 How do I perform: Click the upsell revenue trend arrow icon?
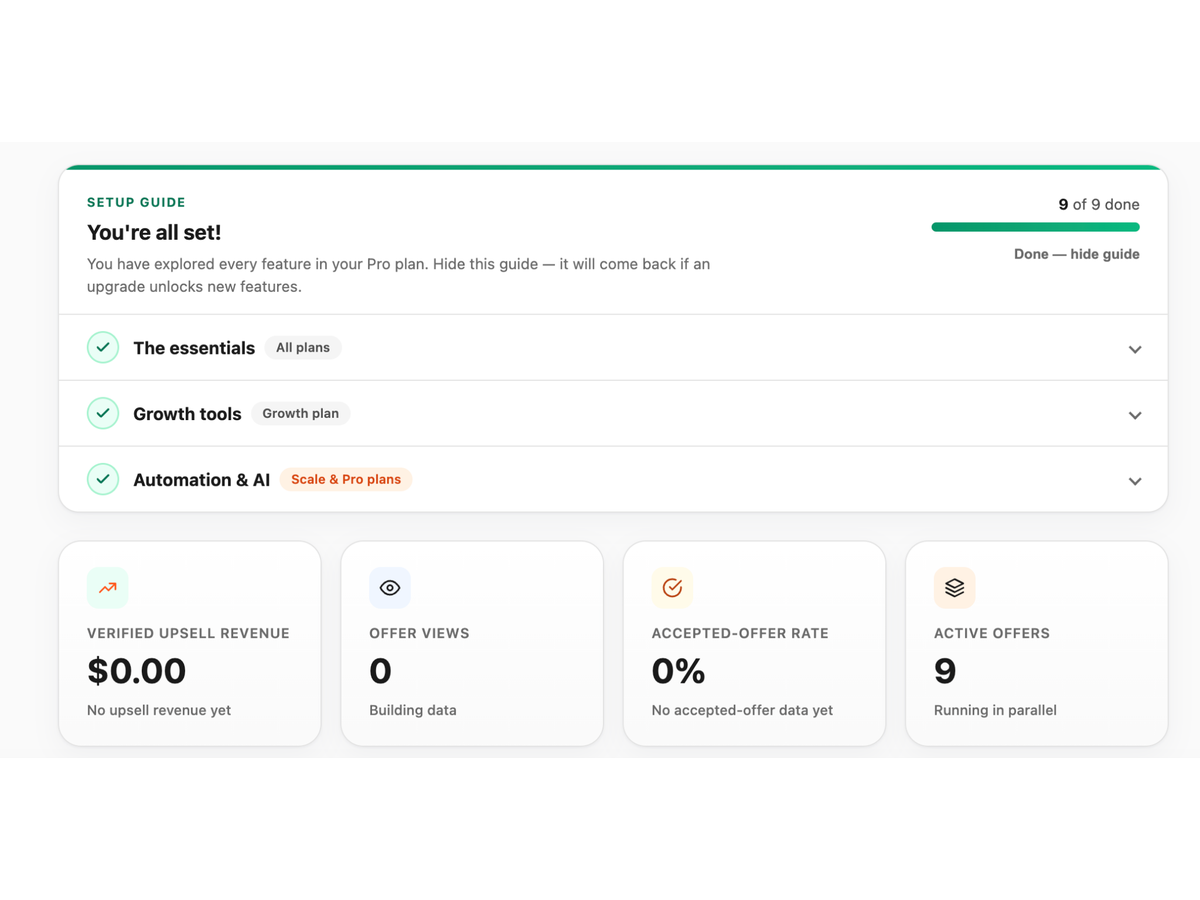pyautogui.click(x=108, y=588)
